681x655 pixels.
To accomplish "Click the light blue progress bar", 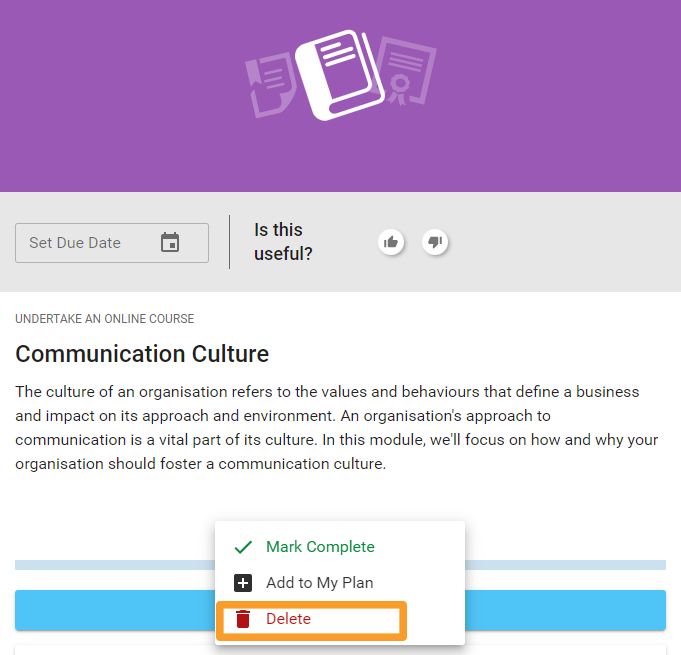I will pos(110,565).
